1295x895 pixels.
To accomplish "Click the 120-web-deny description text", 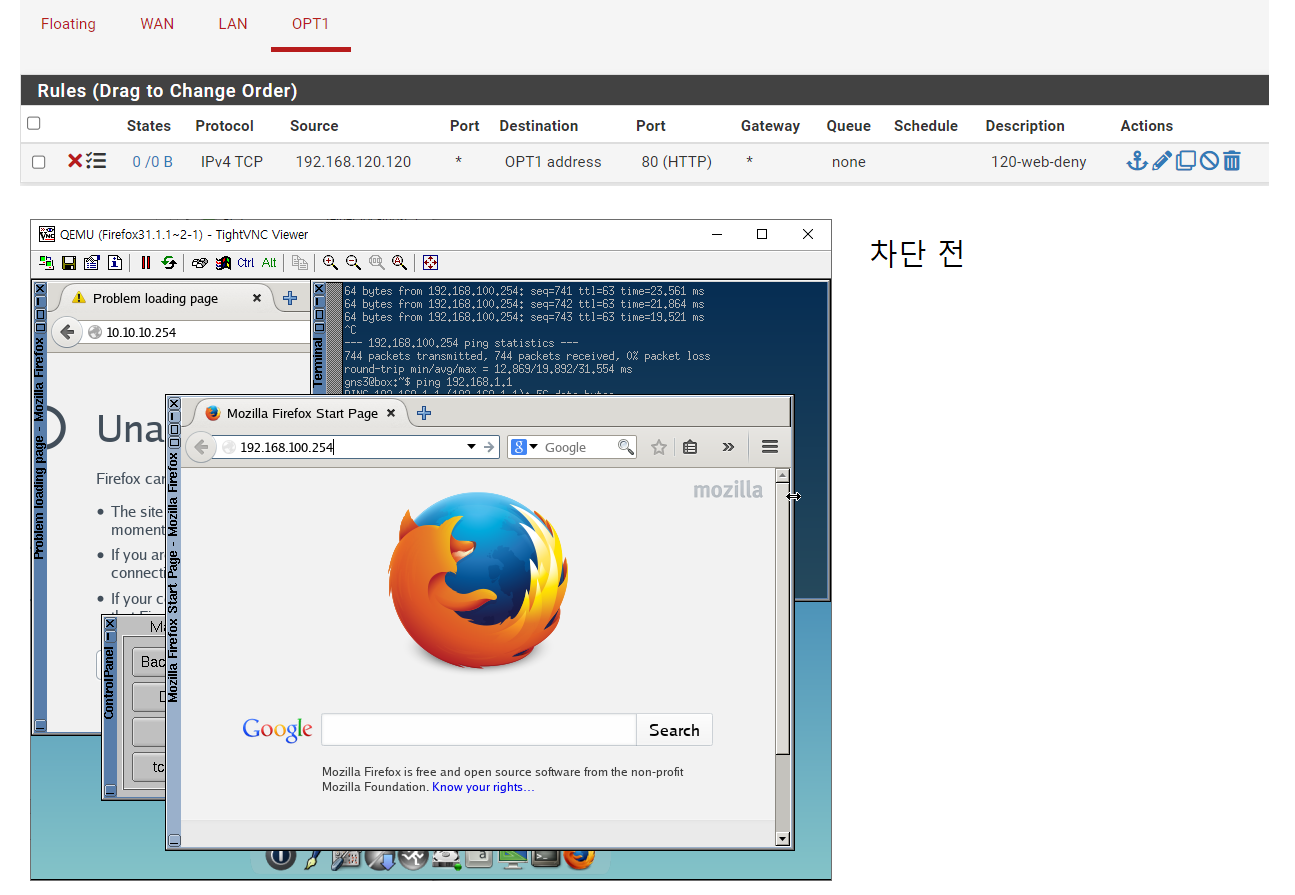I will coord(1039,161).
